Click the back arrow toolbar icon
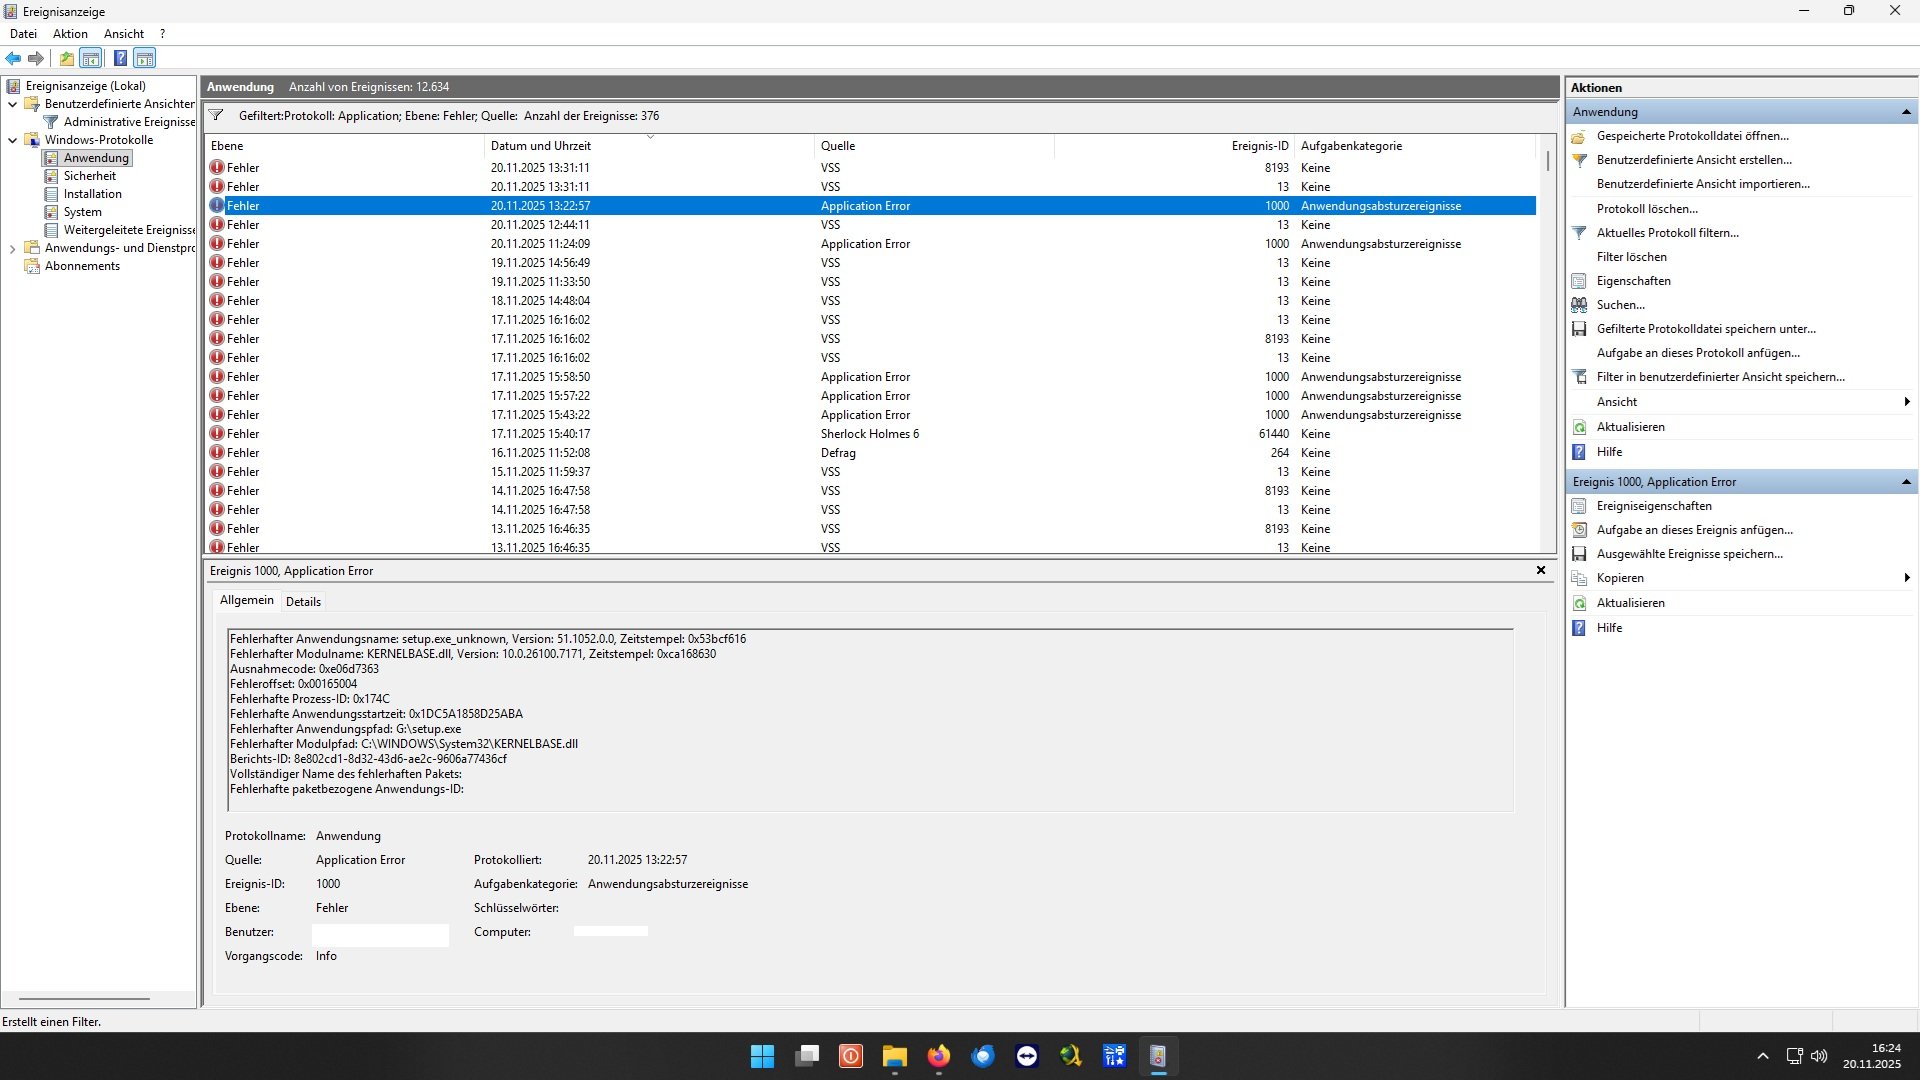Screen dimensions: 1920x1080 [x=13, y=58]
